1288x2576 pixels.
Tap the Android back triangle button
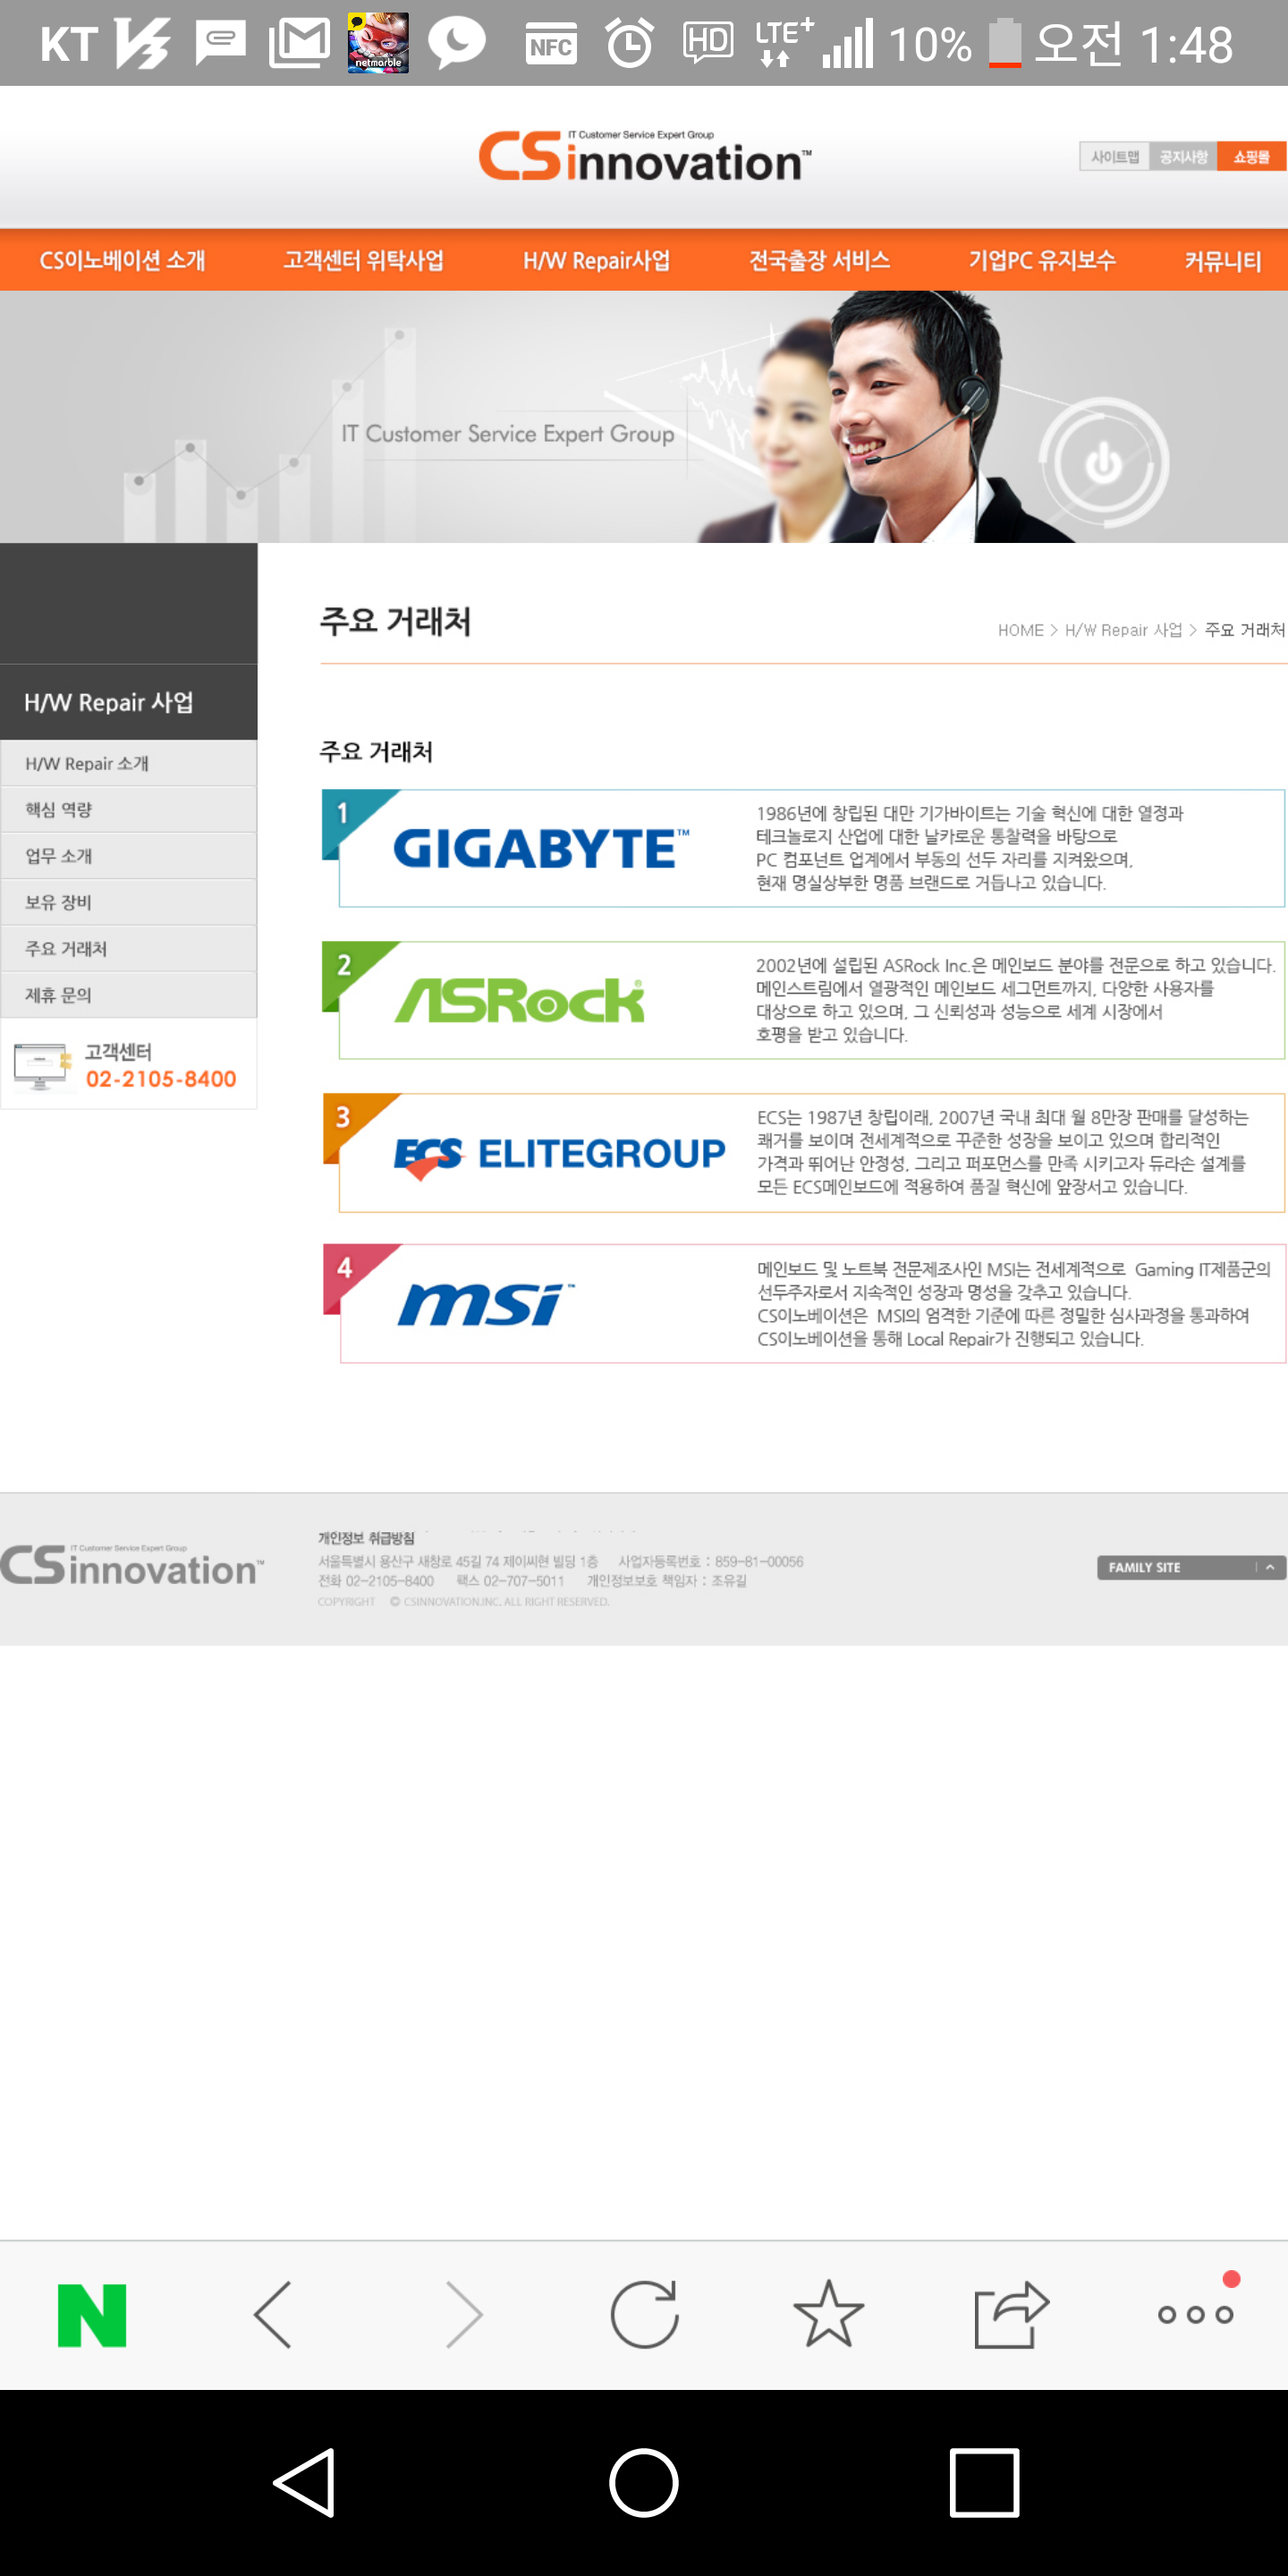(x=304, y=2483)
